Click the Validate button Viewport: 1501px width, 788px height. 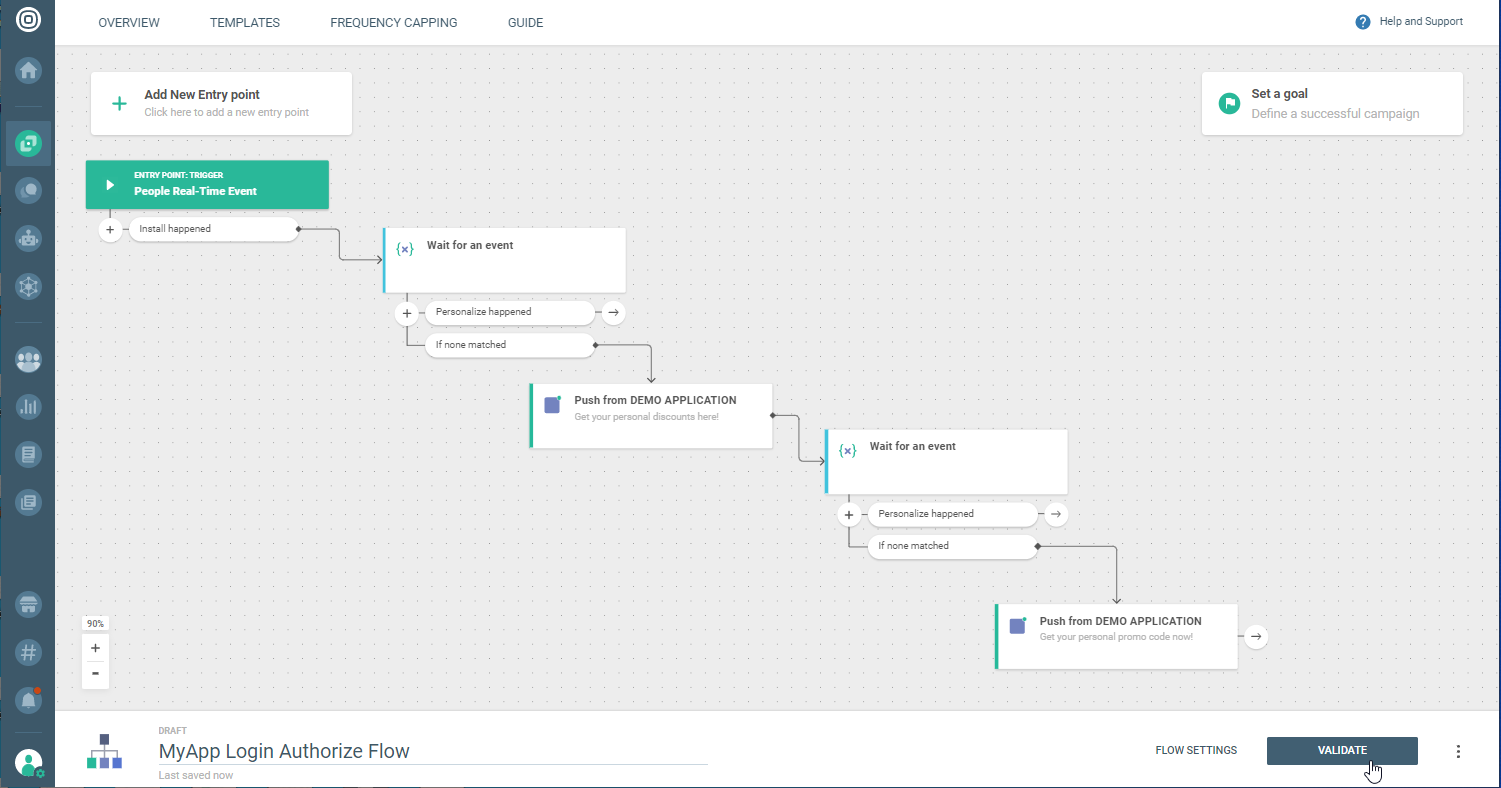pos(1341,751)
